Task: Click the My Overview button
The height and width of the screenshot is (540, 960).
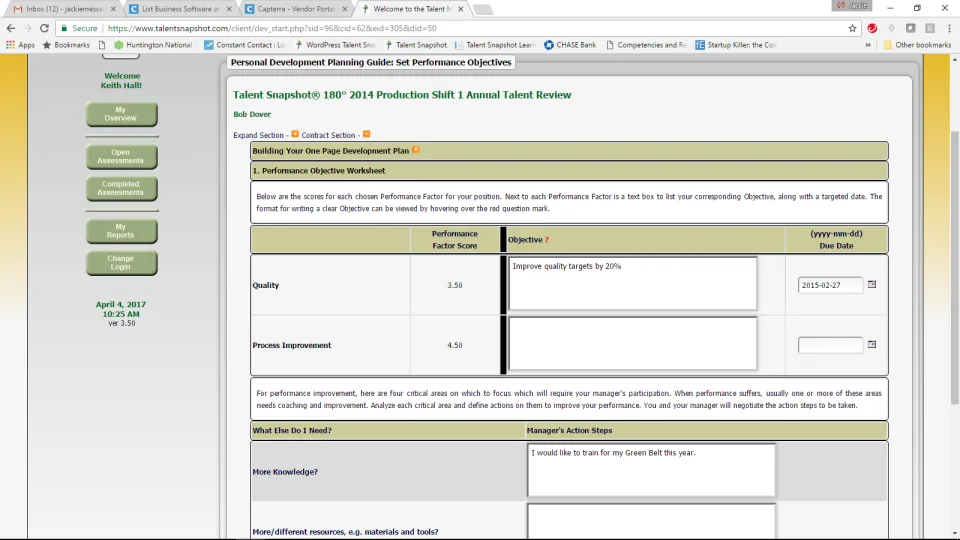Action: click(x=121, y=114)
